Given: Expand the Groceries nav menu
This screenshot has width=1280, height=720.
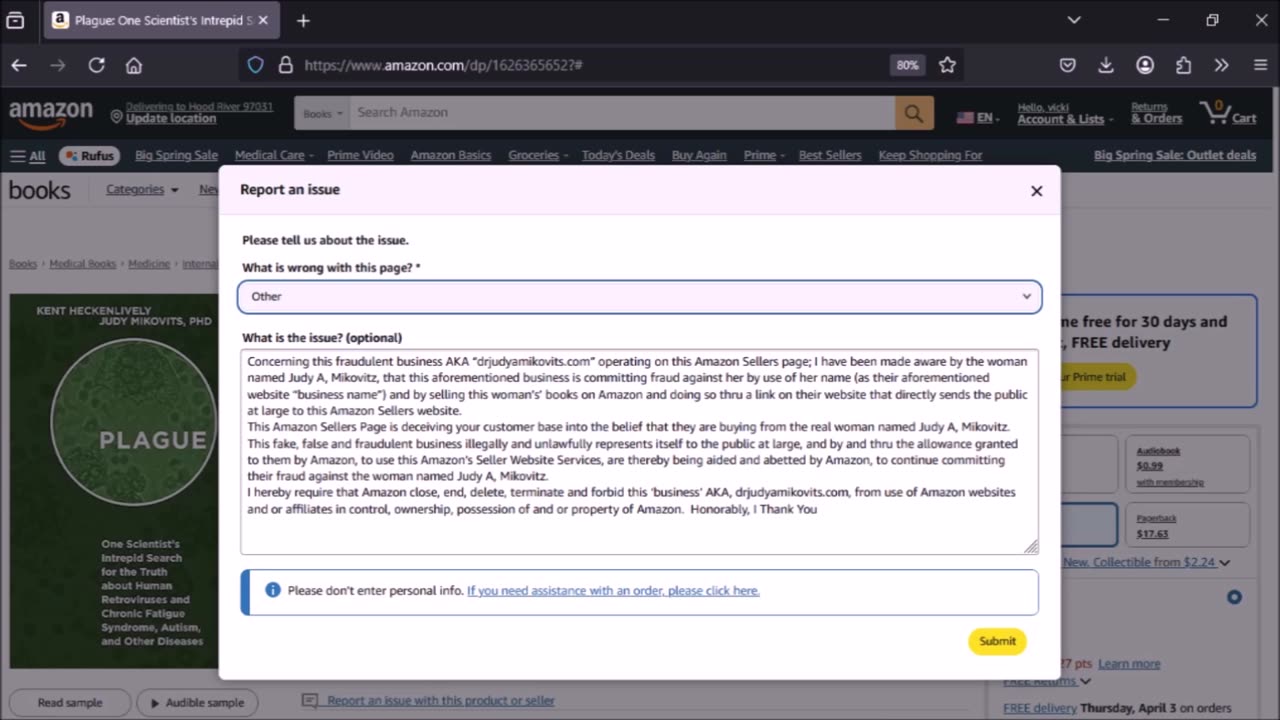Looking at the screenshot, I should (538, 155).
